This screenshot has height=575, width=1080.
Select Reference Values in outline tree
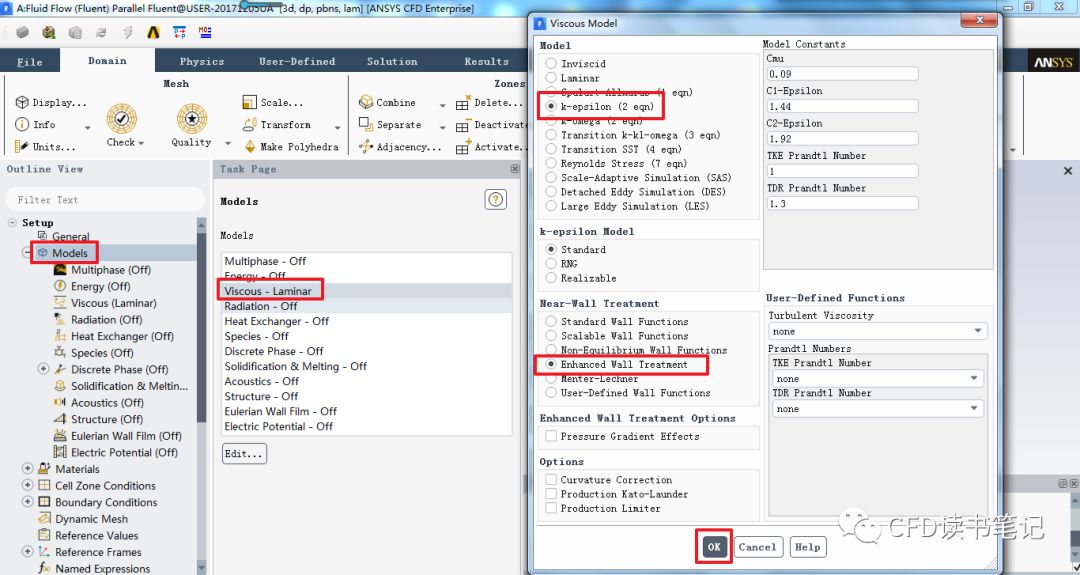click(96, 535)
